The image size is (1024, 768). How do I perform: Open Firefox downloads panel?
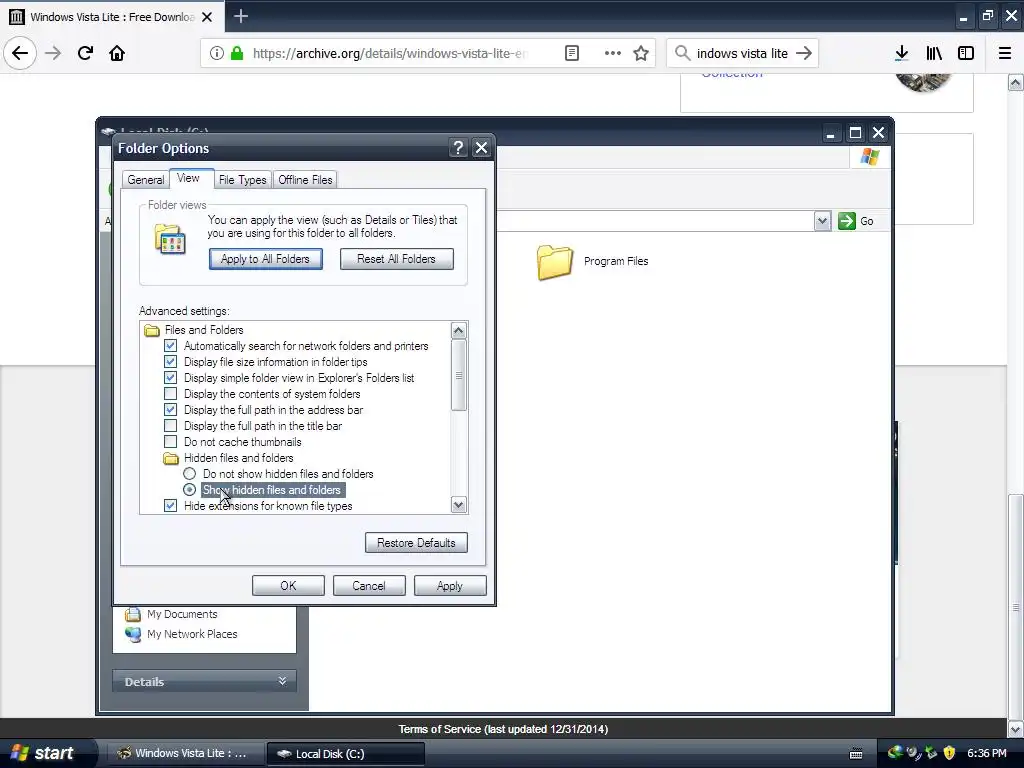[901, 53]
